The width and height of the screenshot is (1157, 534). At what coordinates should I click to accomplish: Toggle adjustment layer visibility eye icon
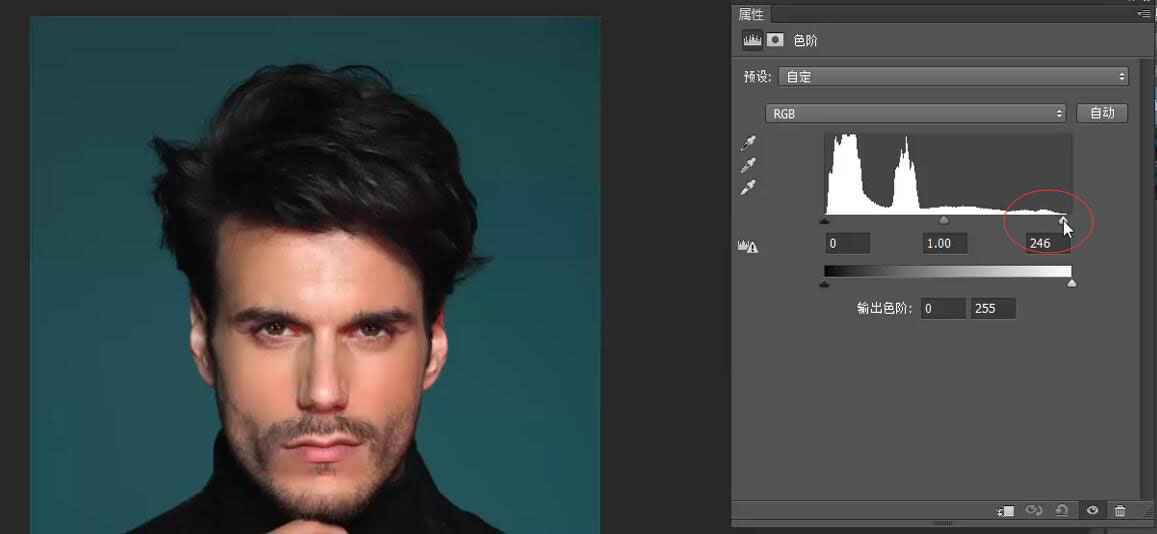coord(1092,510)
